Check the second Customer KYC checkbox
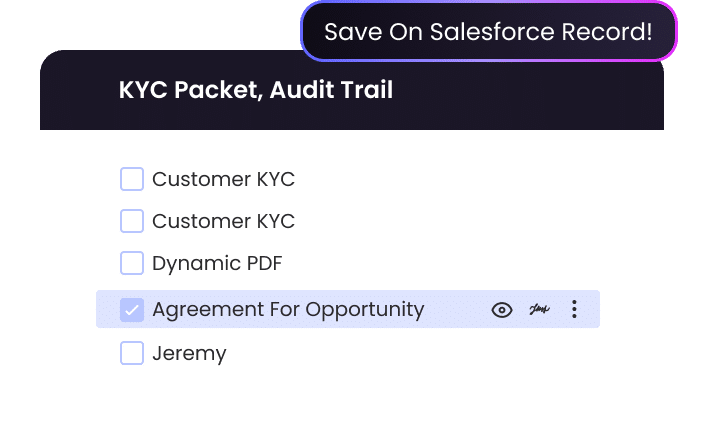 (132, 221)
